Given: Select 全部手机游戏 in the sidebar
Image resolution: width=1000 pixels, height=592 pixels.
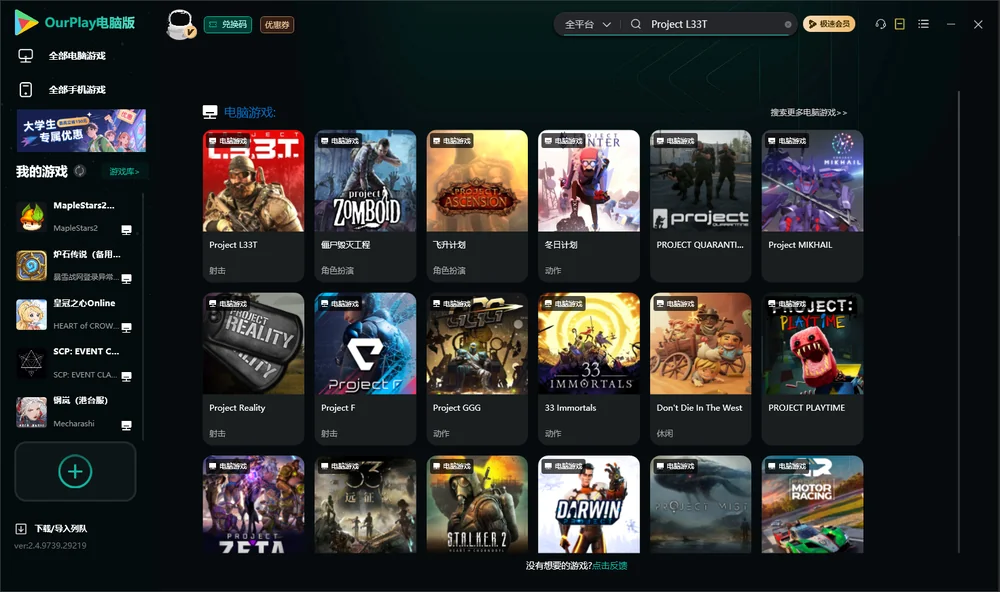Looking at the screenshot, I should [x=62, y=90].
